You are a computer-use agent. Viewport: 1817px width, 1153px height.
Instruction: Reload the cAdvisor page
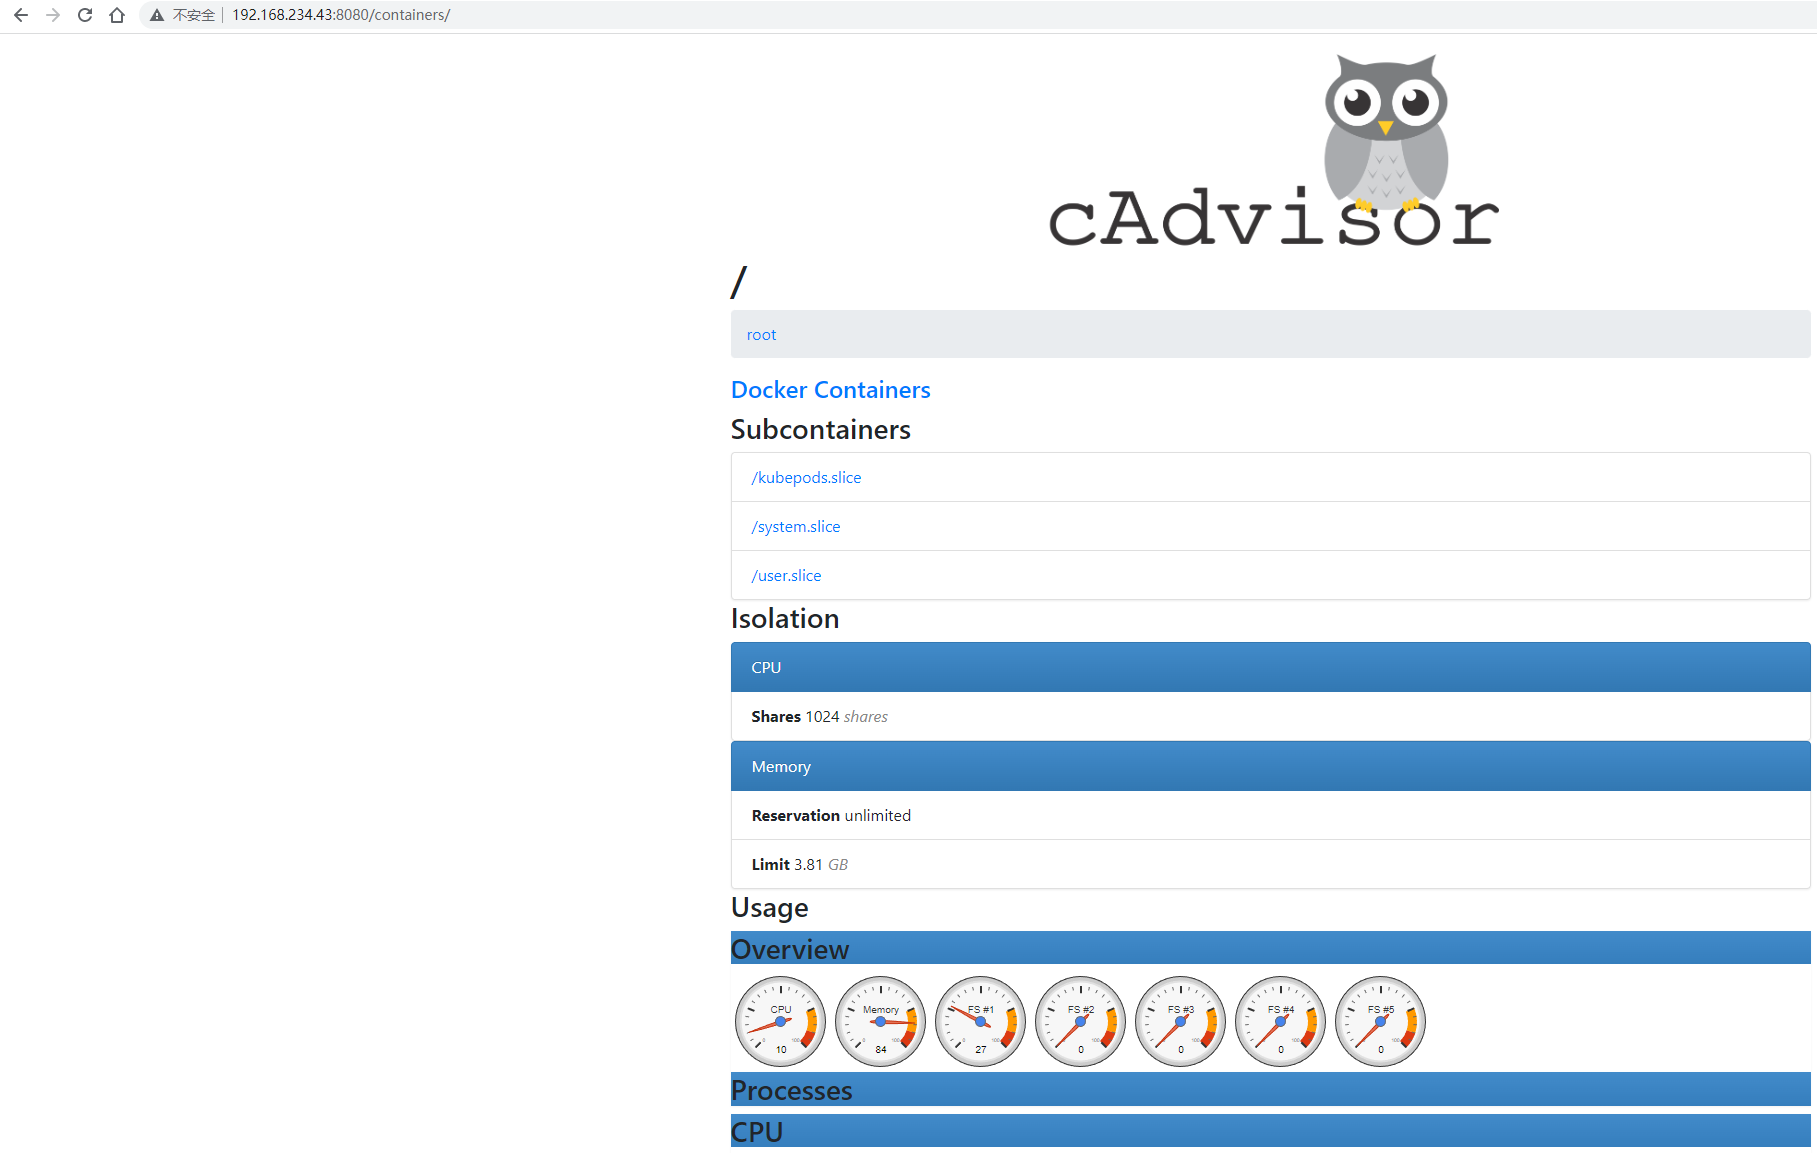[x=85, y=15]
